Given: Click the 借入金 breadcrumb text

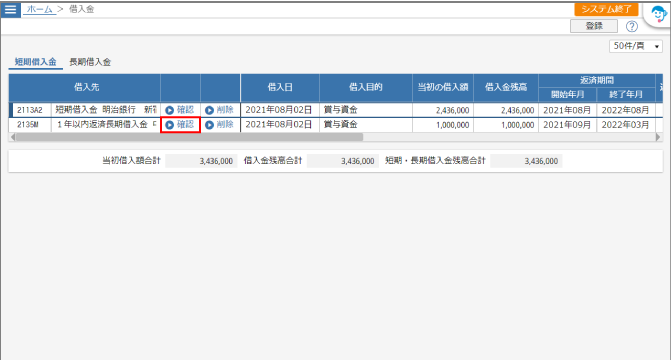Looking at the screenshot, I should pyautogui.click(x=81, y=9).
